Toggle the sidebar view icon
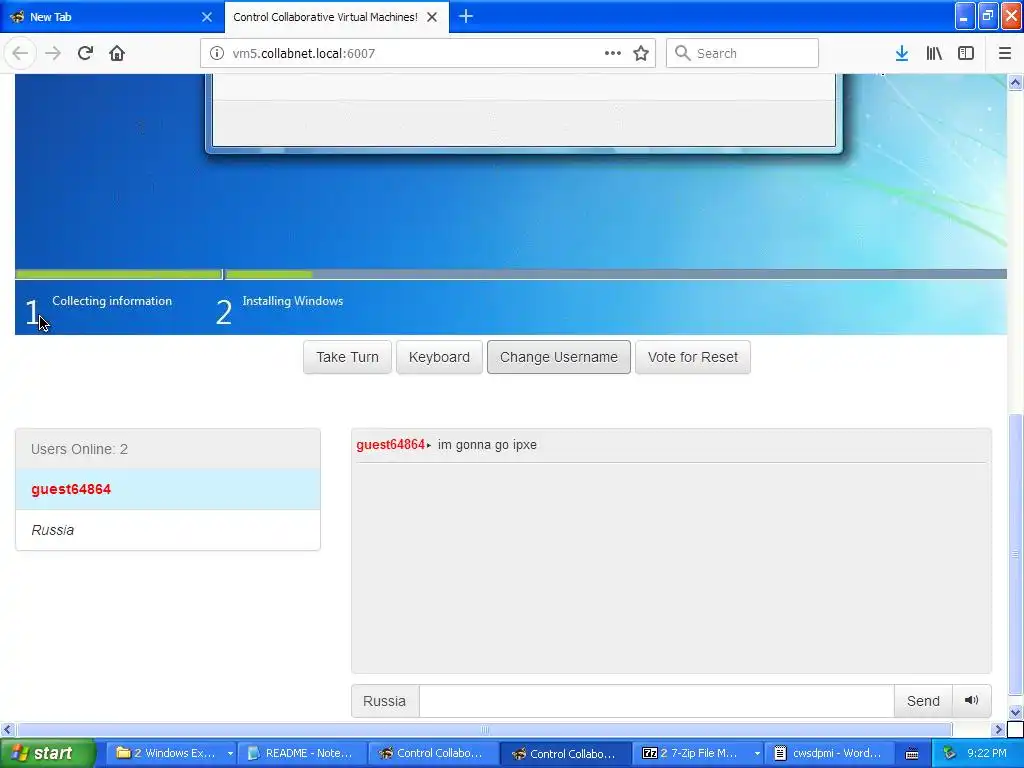Viewport: 1024px width, 768px height. point(966,53)
